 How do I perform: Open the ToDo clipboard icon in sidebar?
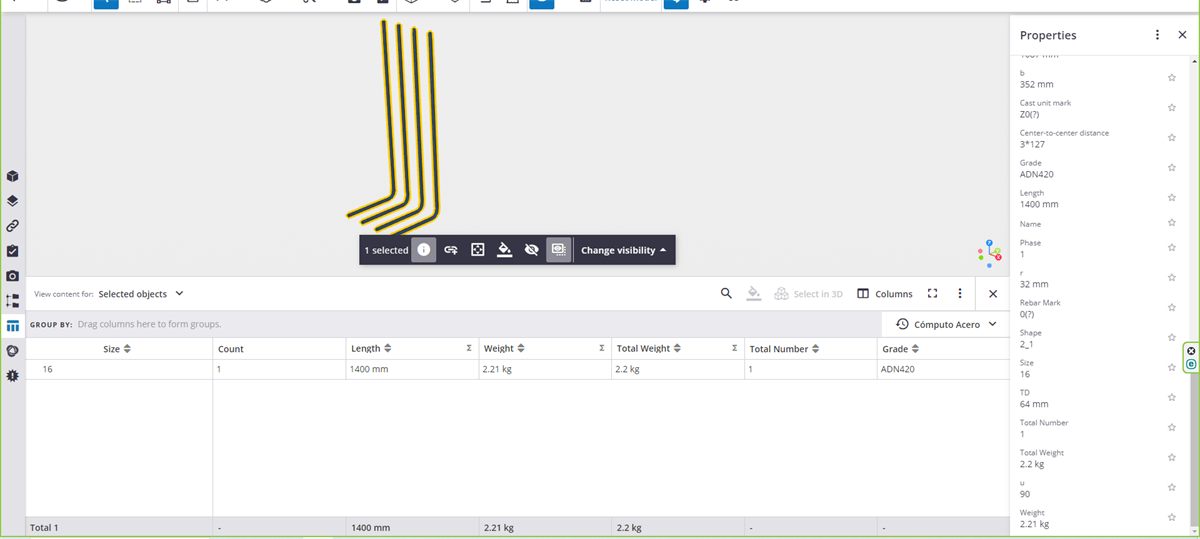(x=12, y=251)
